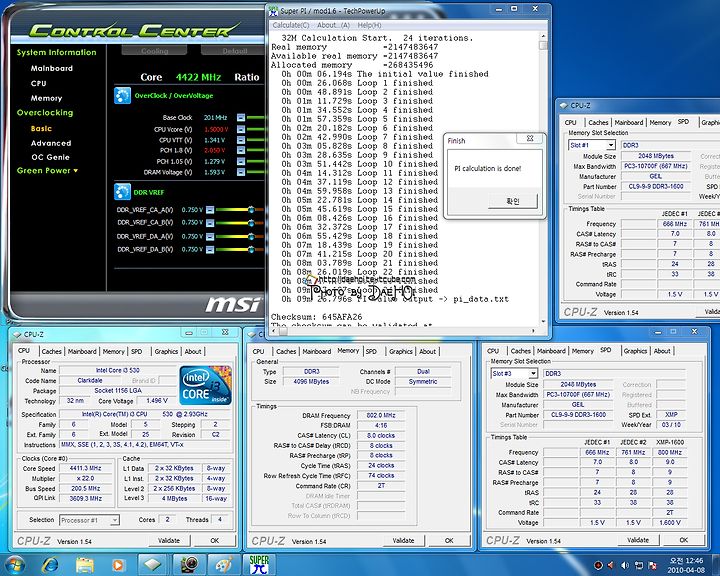Confirm the PI calculation done dialog
Image resolution: width=720 pixels, height=576 pixels.
pyautogui.click(x=512, y=201)
